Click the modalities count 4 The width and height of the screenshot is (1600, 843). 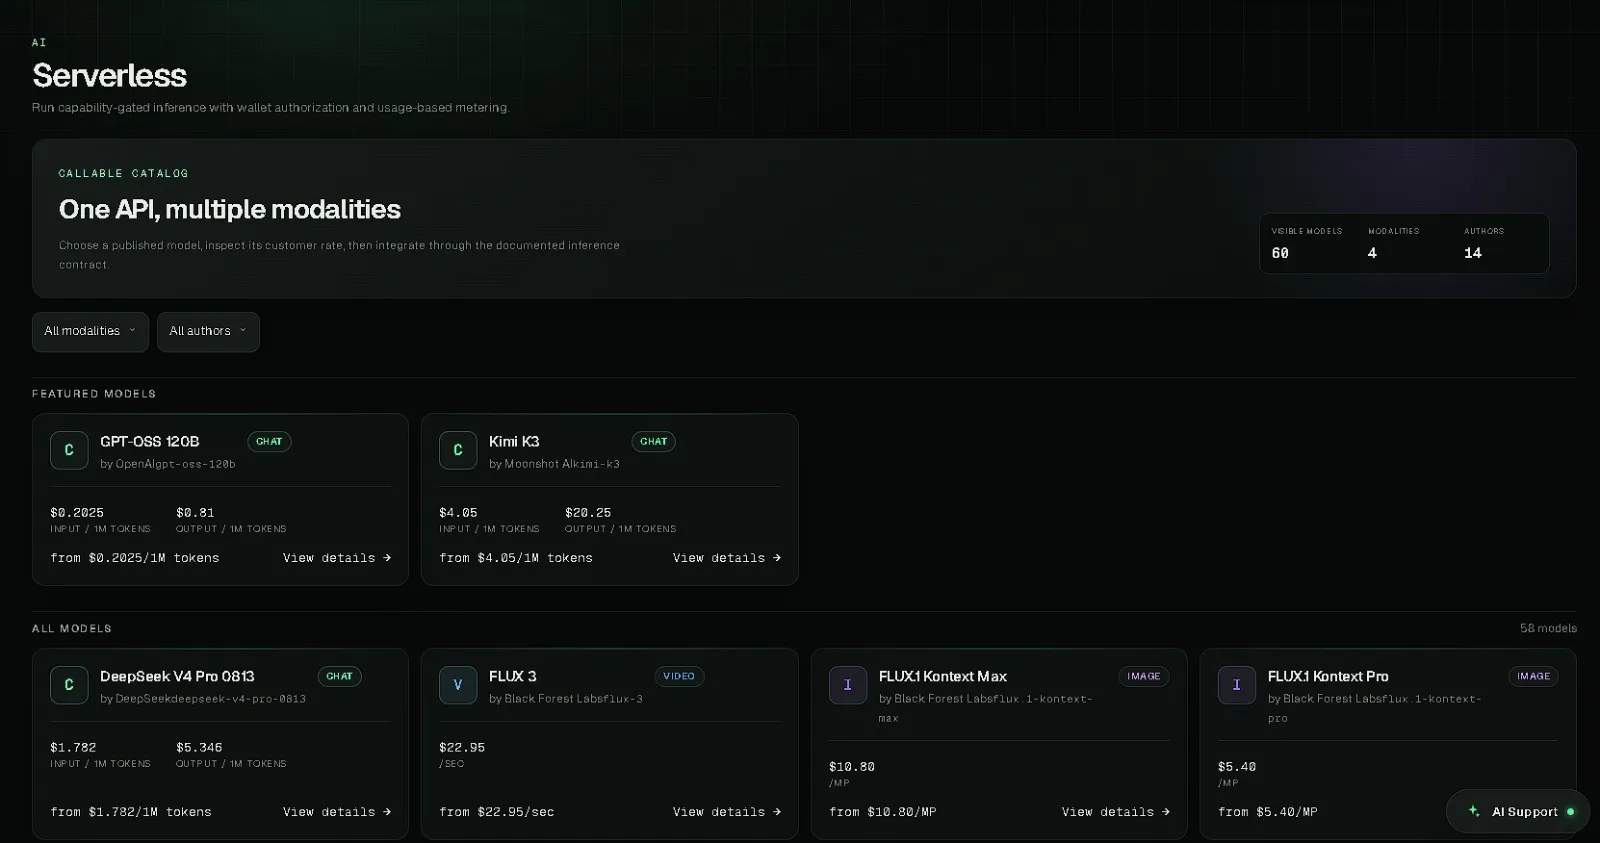(x=1372, y=253)
